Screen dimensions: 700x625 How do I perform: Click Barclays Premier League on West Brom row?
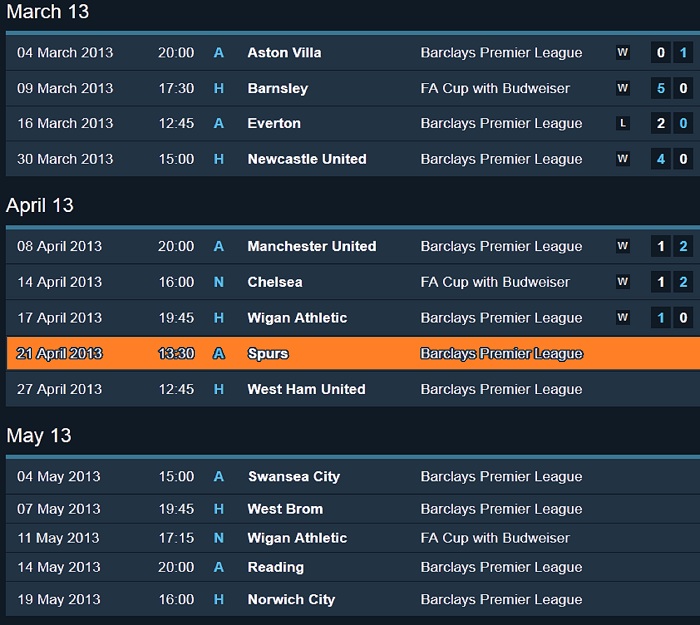click(501, 509)
